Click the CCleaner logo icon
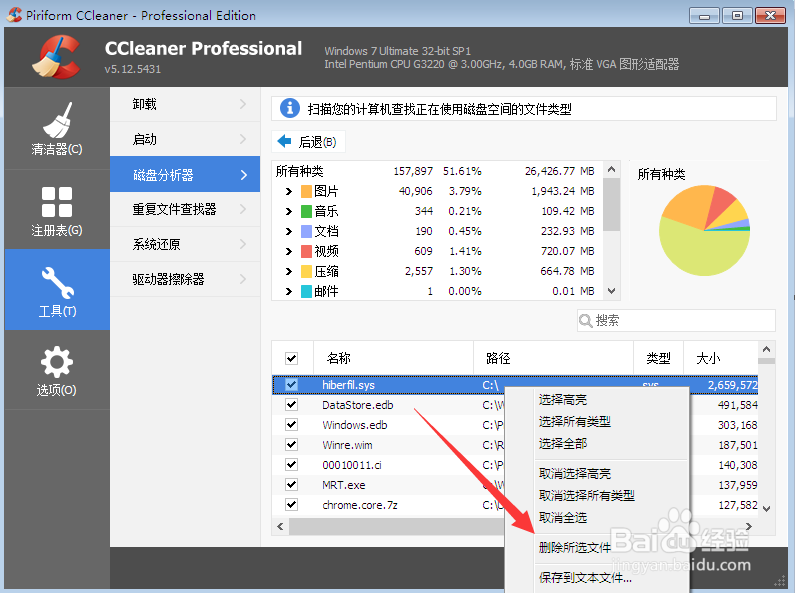This screenshot has height=593, width=795. tap(56, 57)
